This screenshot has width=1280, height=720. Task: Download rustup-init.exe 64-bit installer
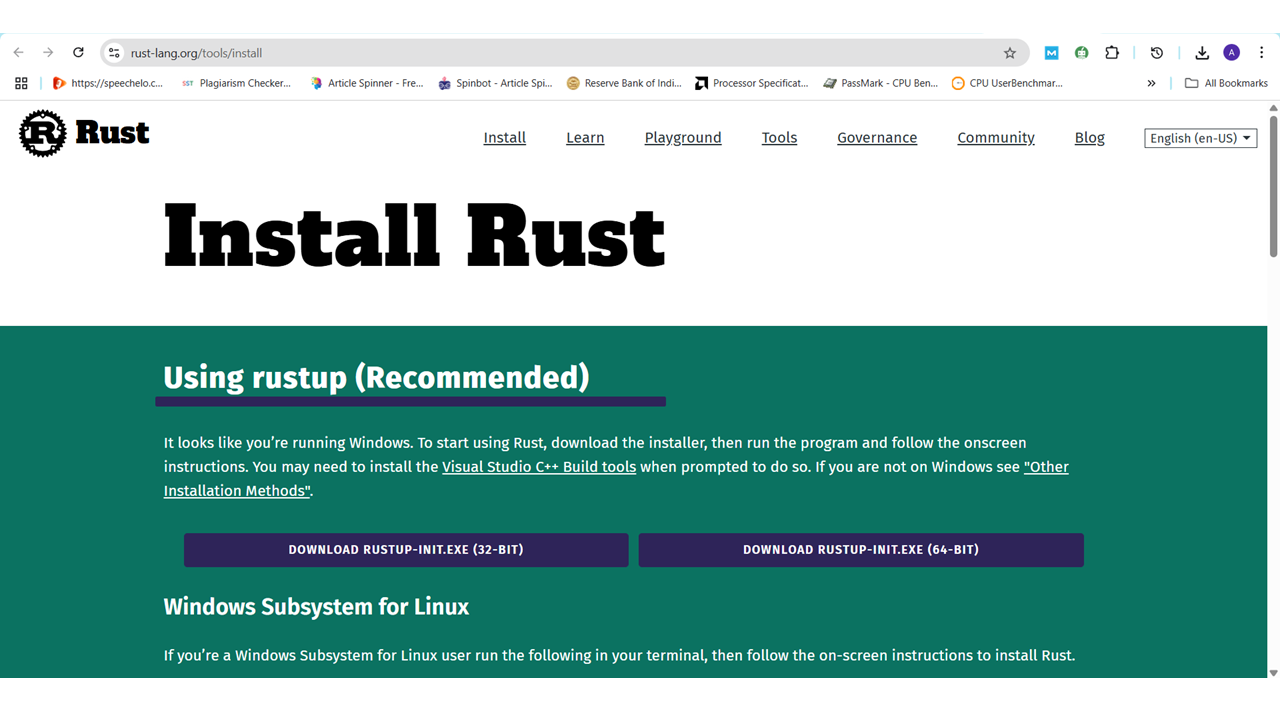861,550
